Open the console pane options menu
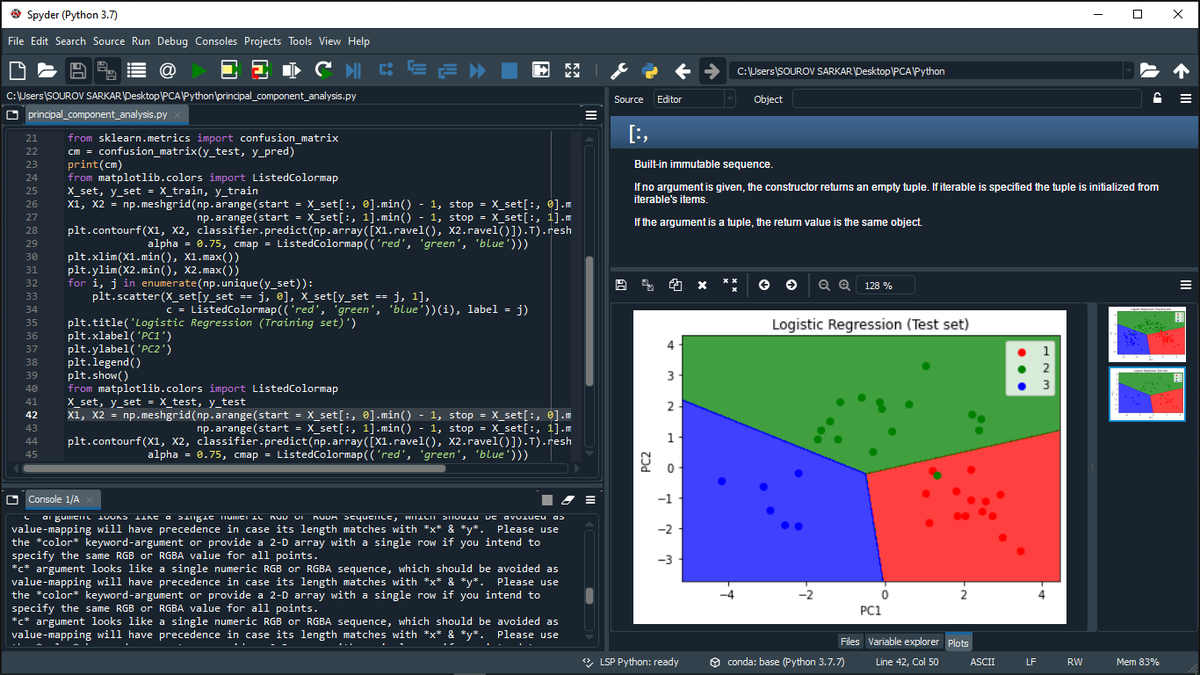The width and height of the screenshot is (1200, 675). [590, 499]
